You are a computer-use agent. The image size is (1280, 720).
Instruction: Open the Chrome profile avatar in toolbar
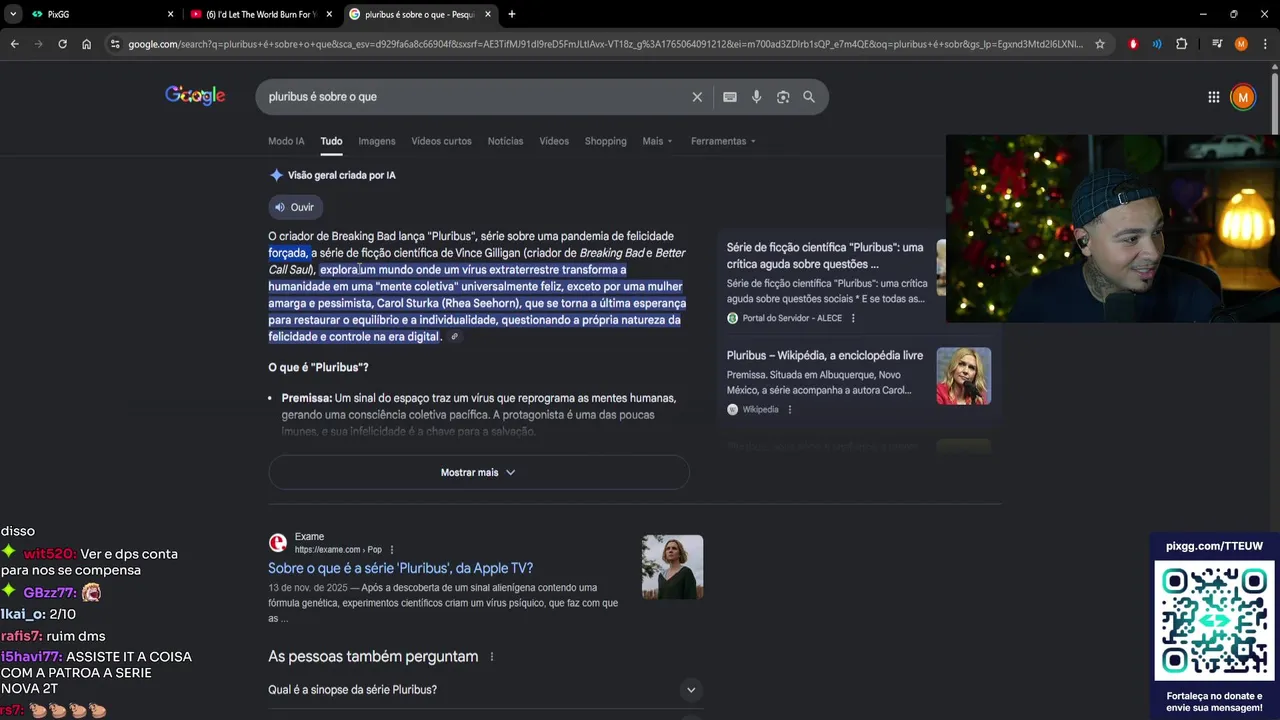tap(1241, 44)
